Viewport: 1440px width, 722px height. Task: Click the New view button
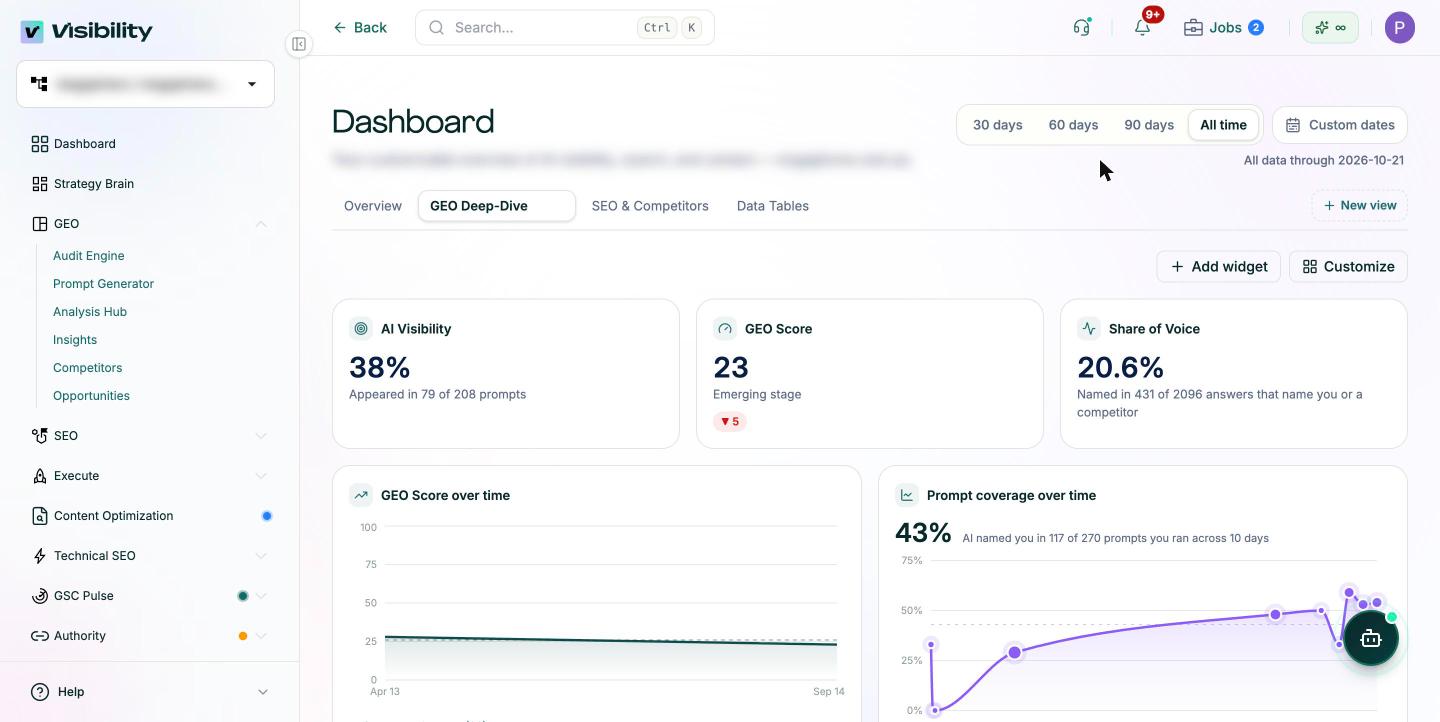(1360, 205)
